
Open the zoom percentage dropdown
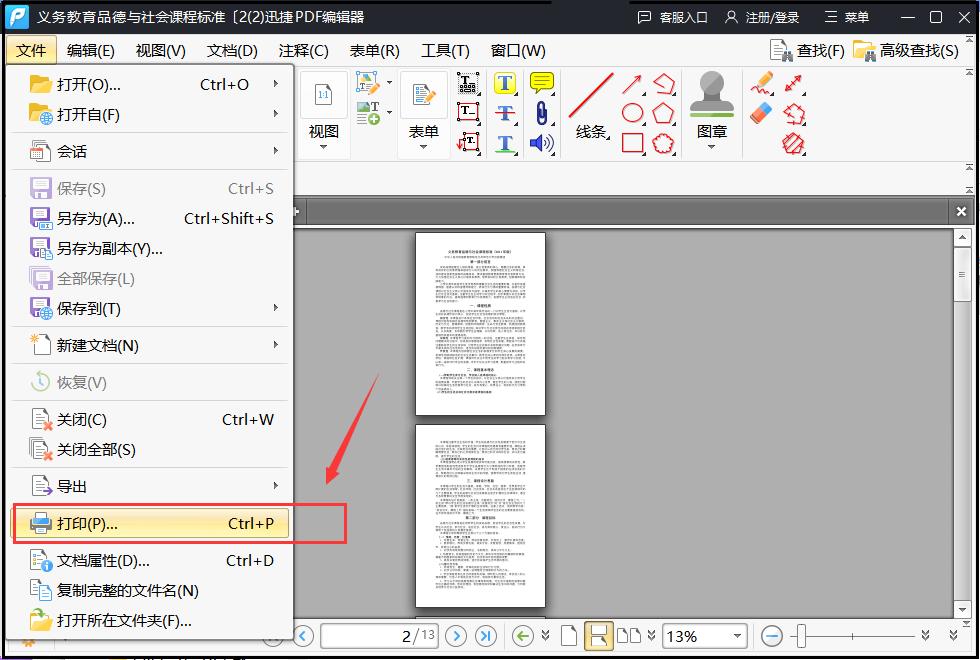[x=735, y=635]
